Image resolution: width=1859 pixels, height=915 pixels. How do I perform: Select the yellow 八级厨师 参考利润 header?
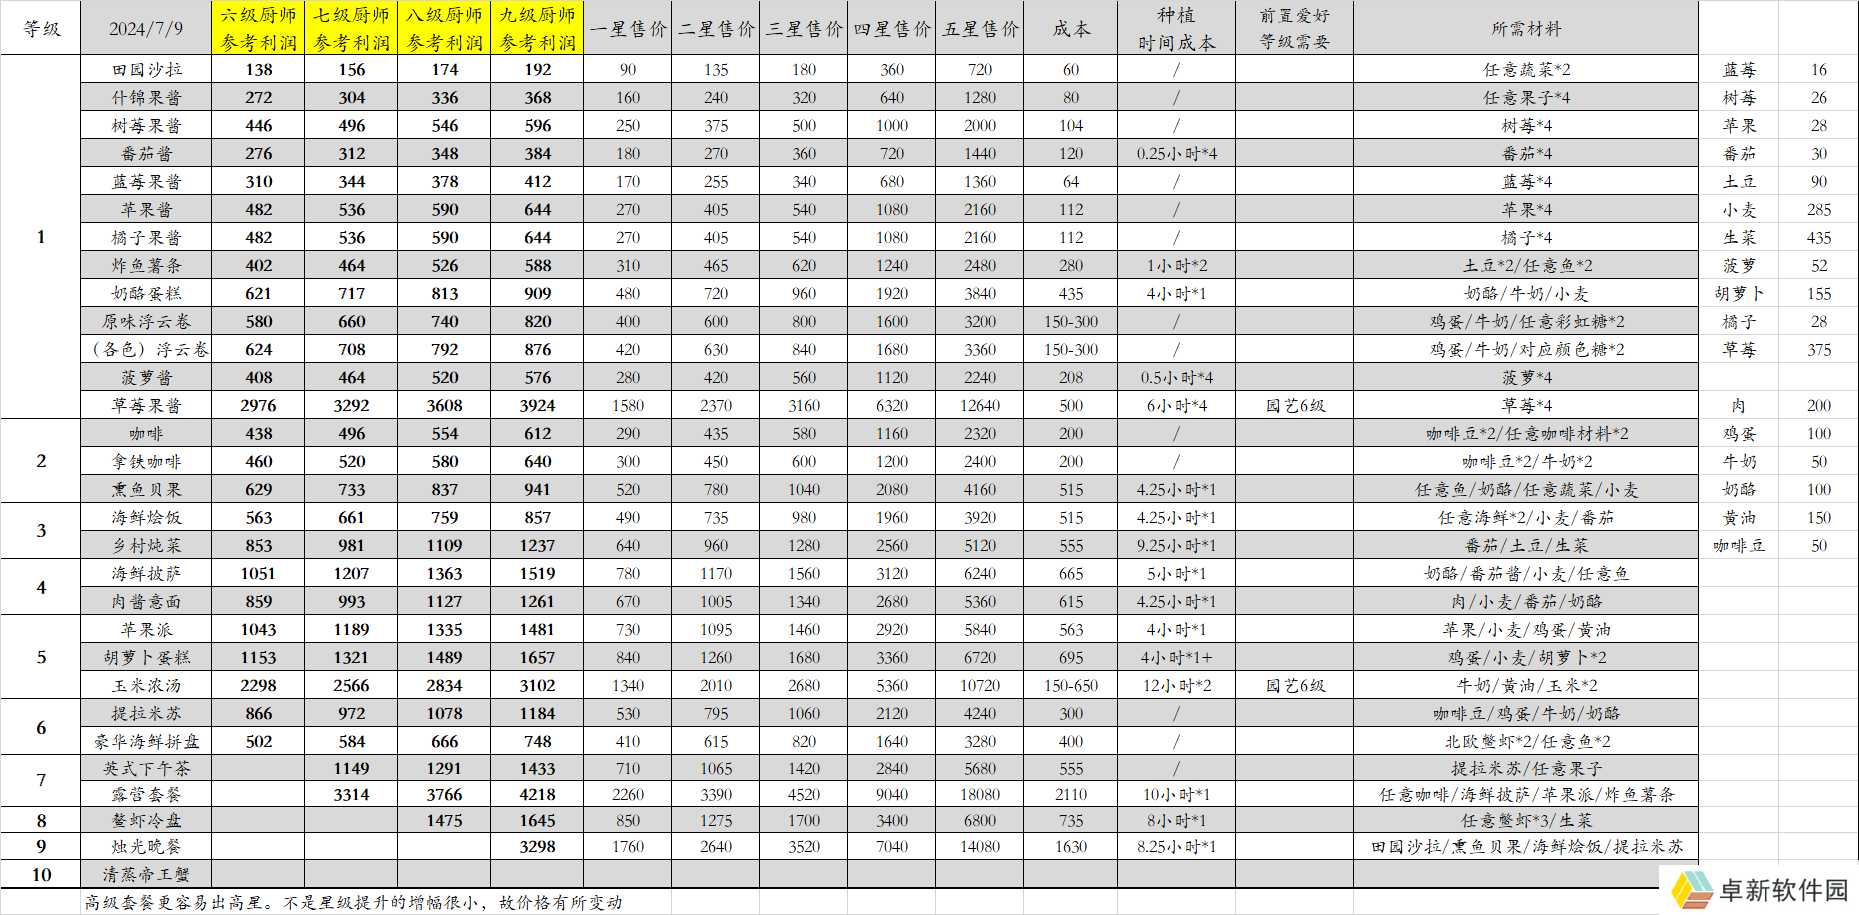coord(444,28)
